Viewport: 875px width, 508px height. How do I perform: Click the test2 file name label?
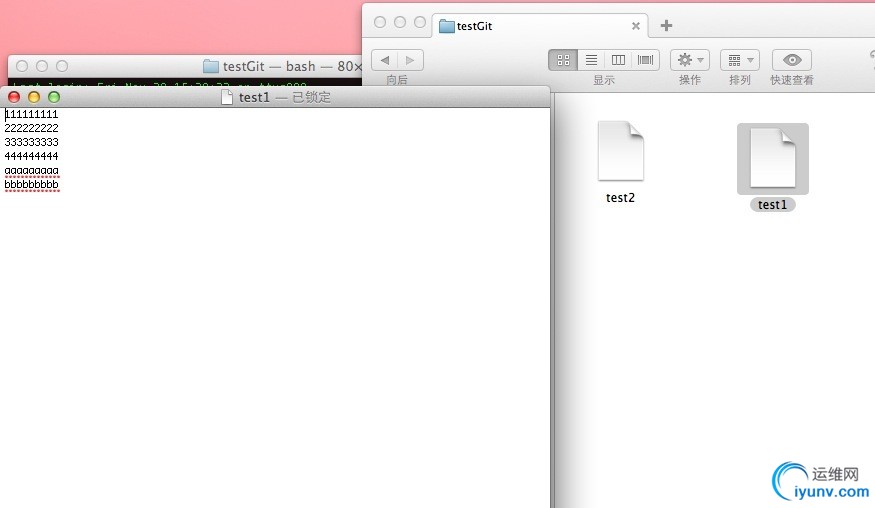point(620,198)
